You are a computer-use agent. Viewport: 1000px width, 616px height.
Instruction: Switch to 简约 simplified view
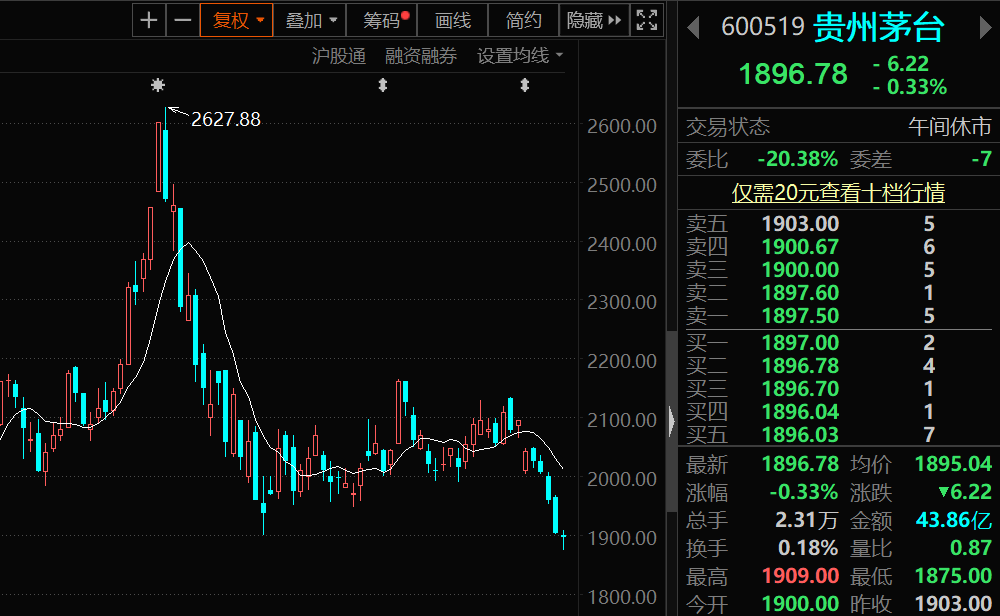[523, 20]
